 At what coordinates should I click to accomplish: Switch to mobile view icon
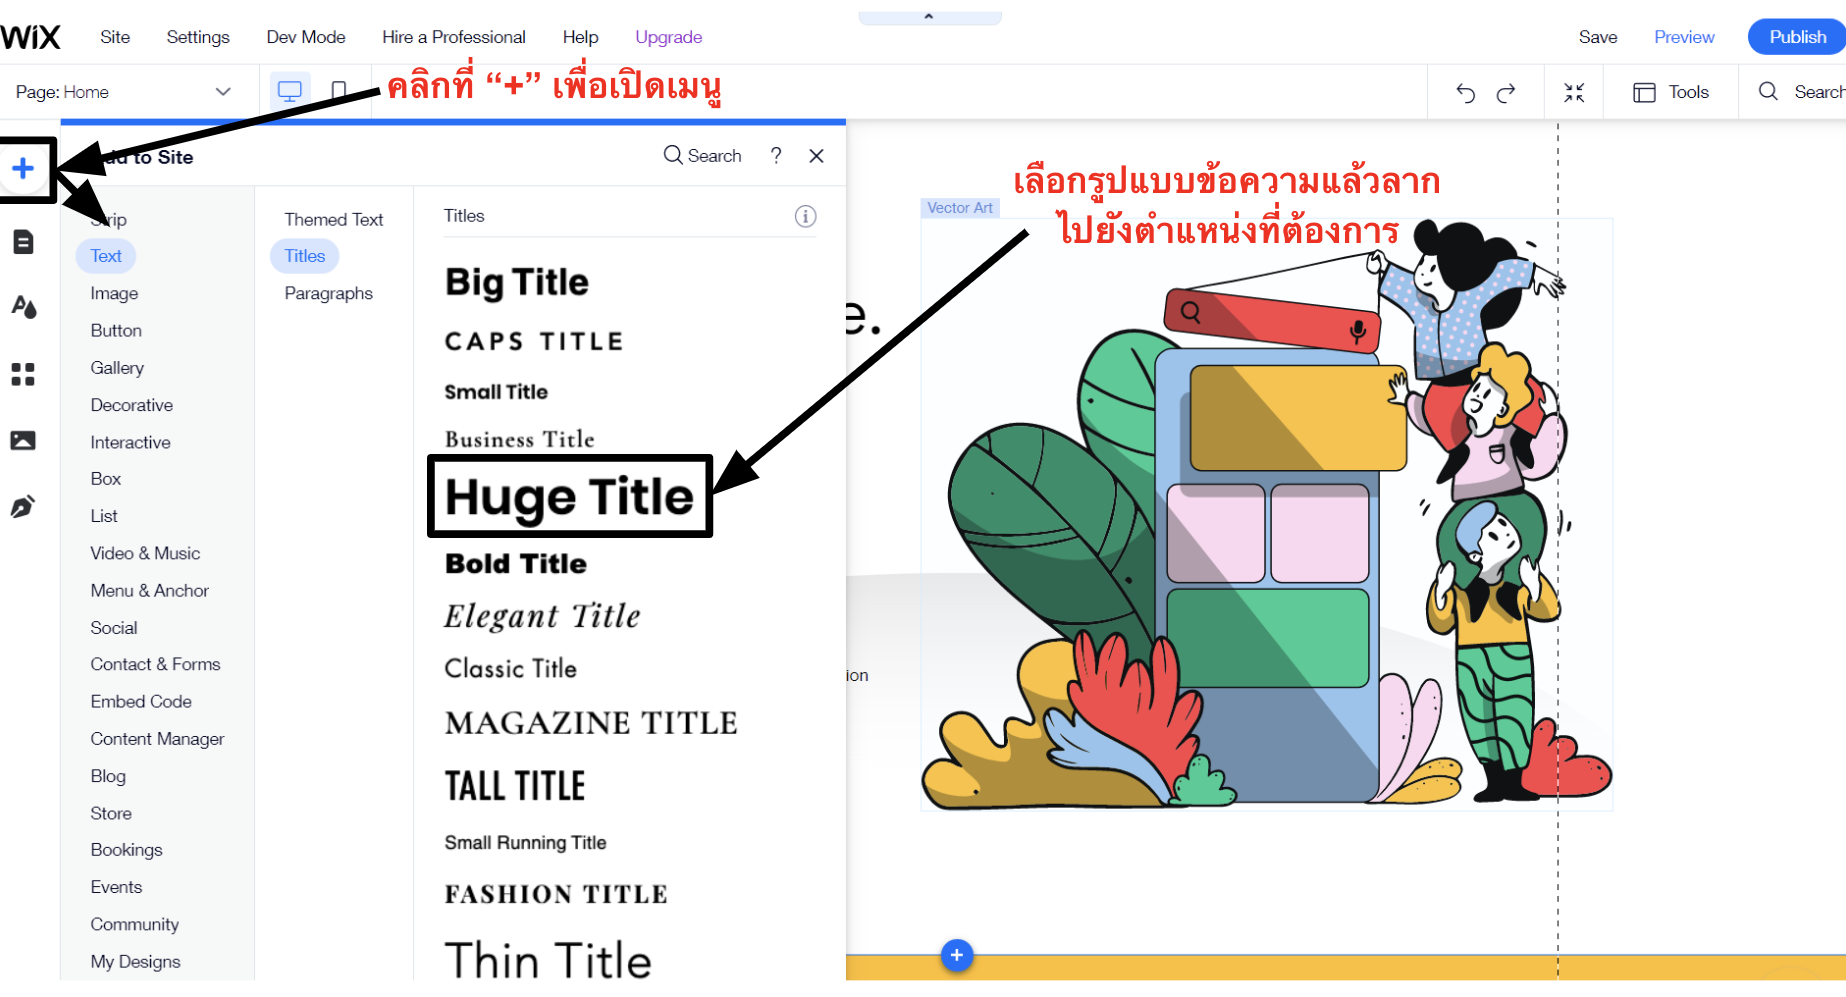[339, 91]
